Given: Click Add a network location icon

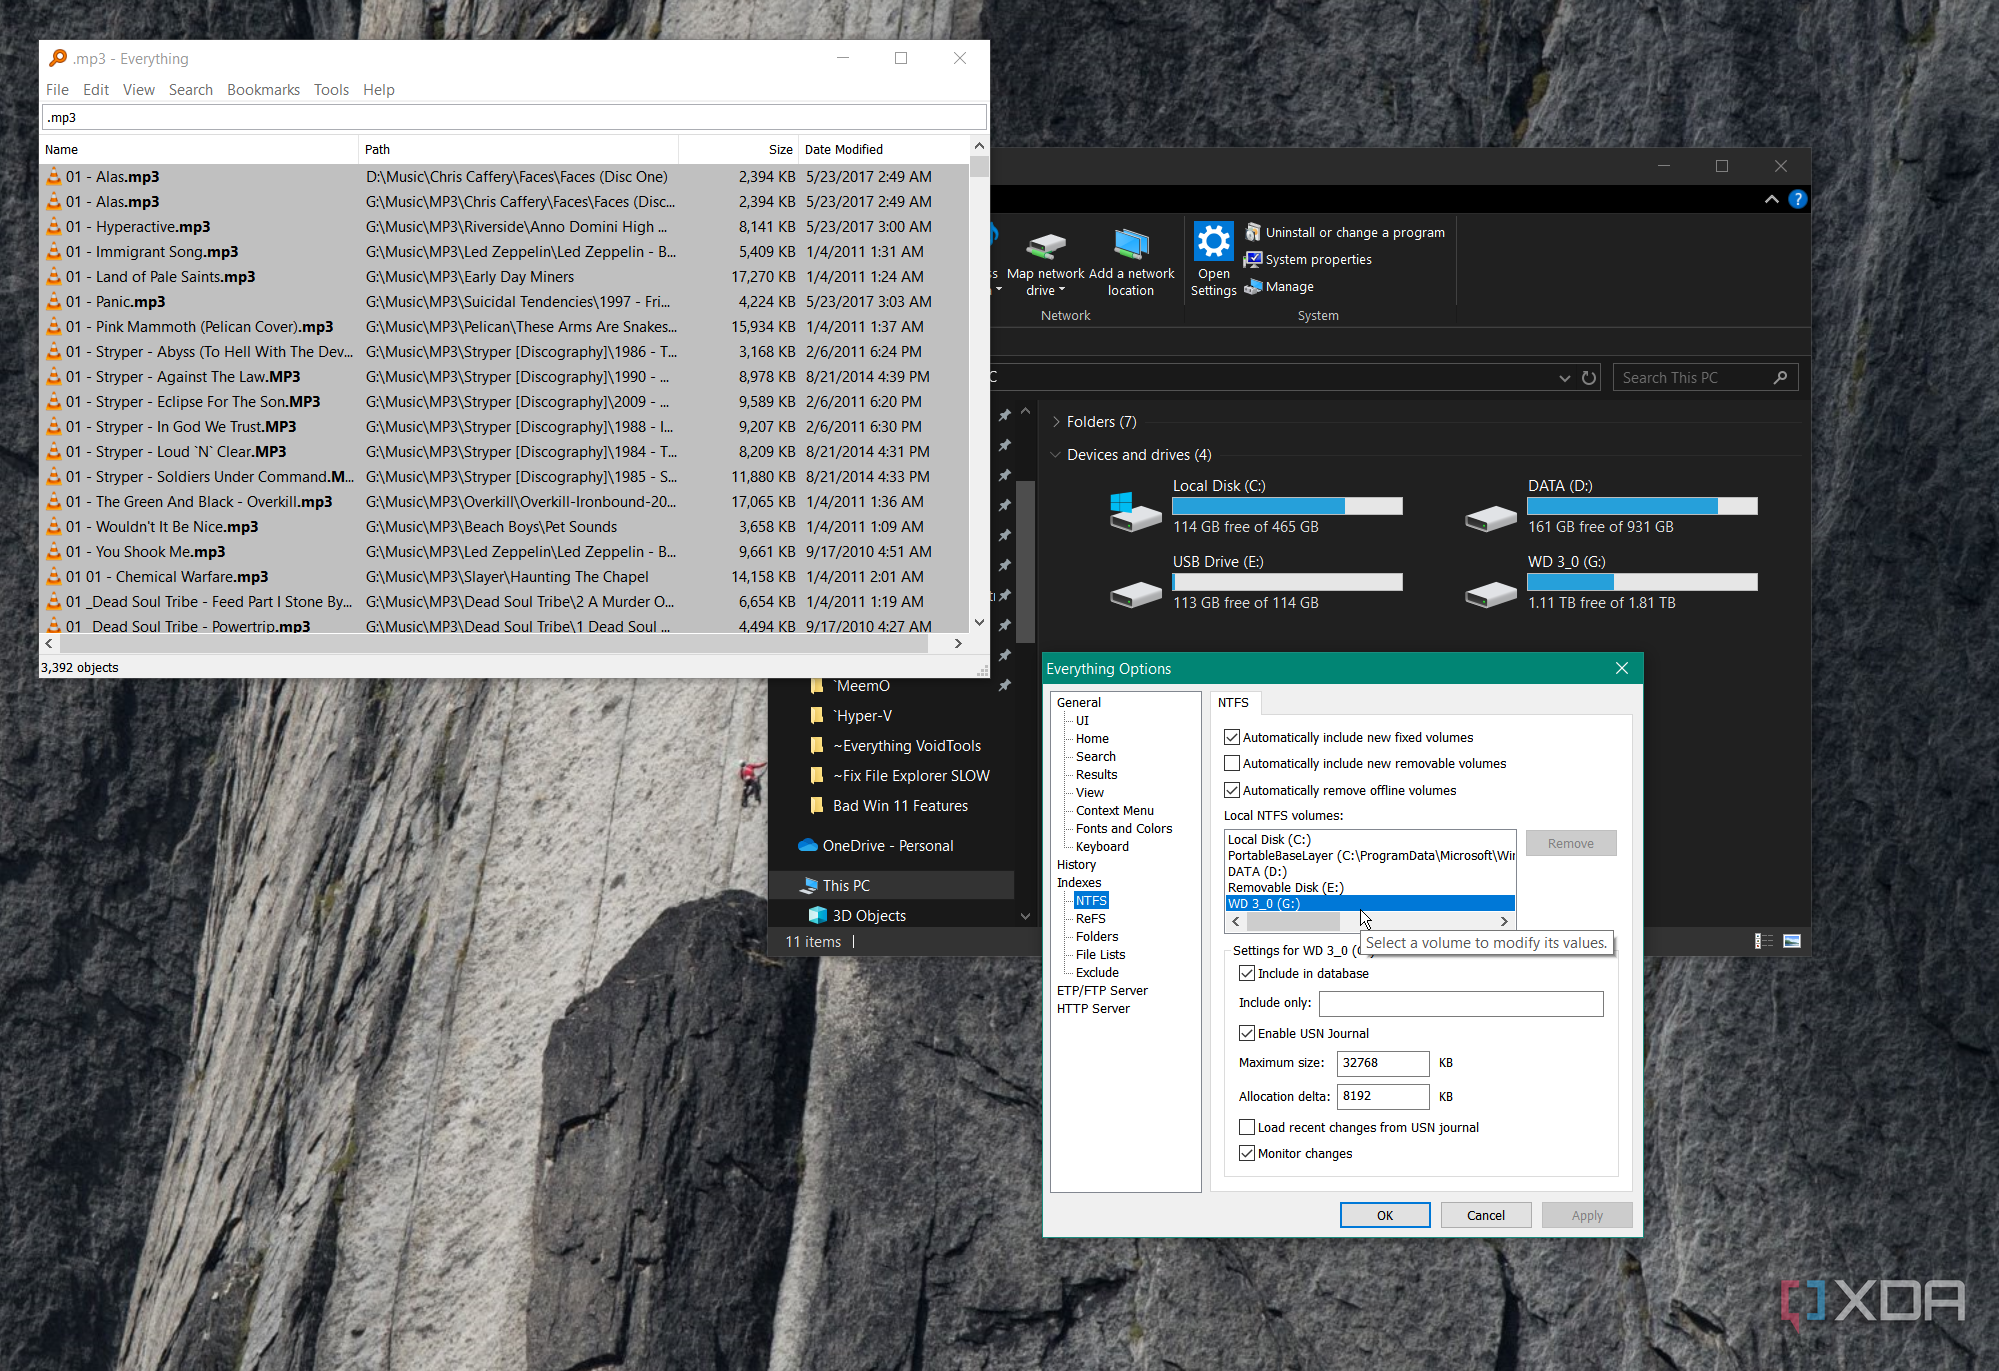Looking at the screenshot, I should point(1131,246).
